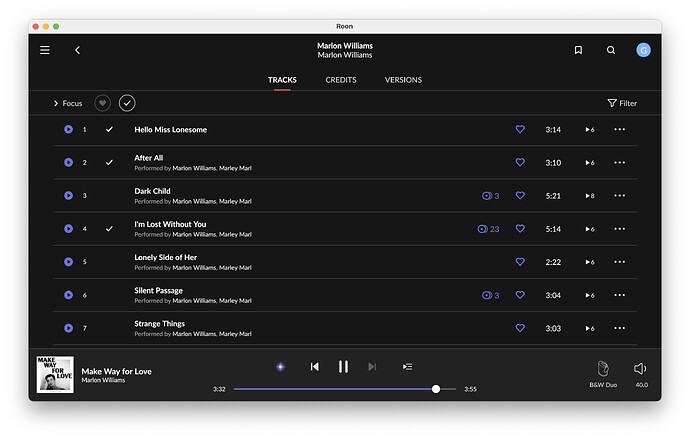Screen dimensions: 690x438
Task: Toggle favorite heart for Hello Miss Lonesome
Action: pos(520,130)
